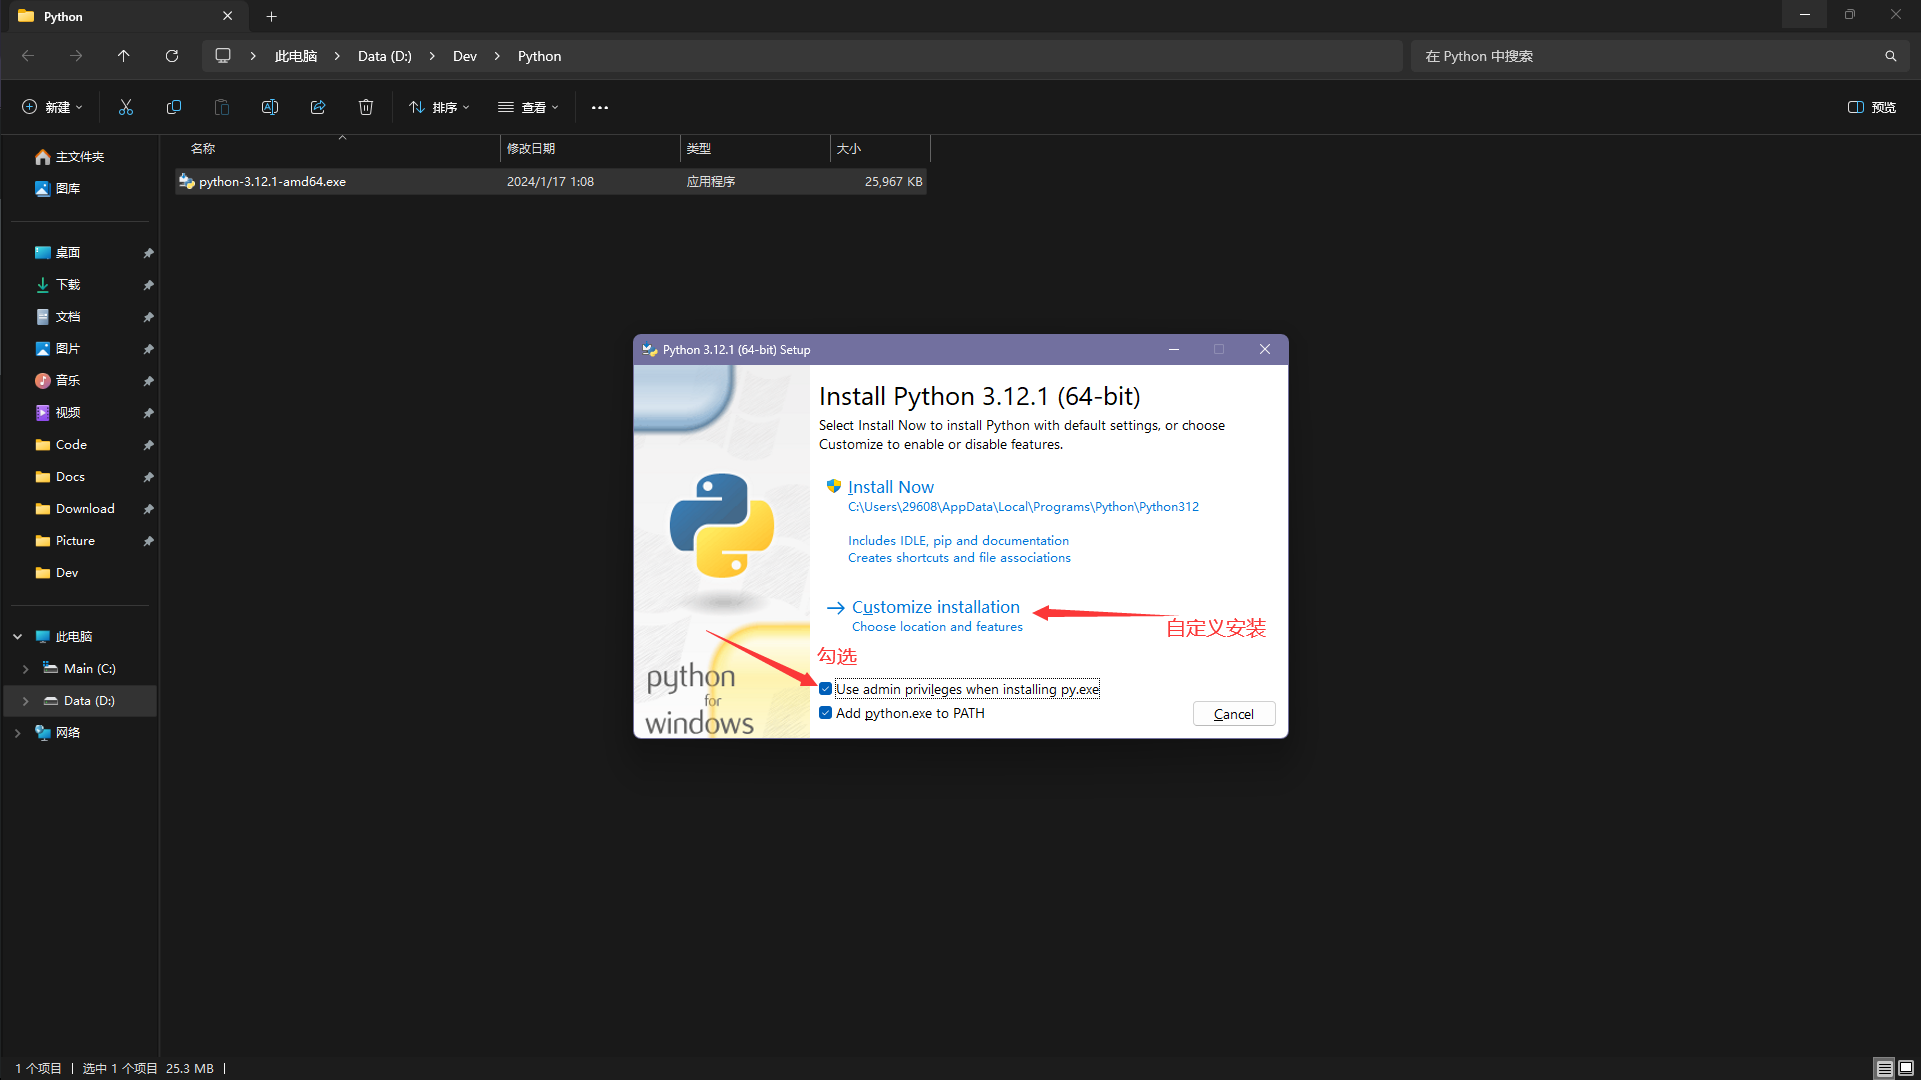This screenshot has width=1921, height=1080.
Task: Switch to thumbnail view icon in status bar
Action: pos(1906,1068)
